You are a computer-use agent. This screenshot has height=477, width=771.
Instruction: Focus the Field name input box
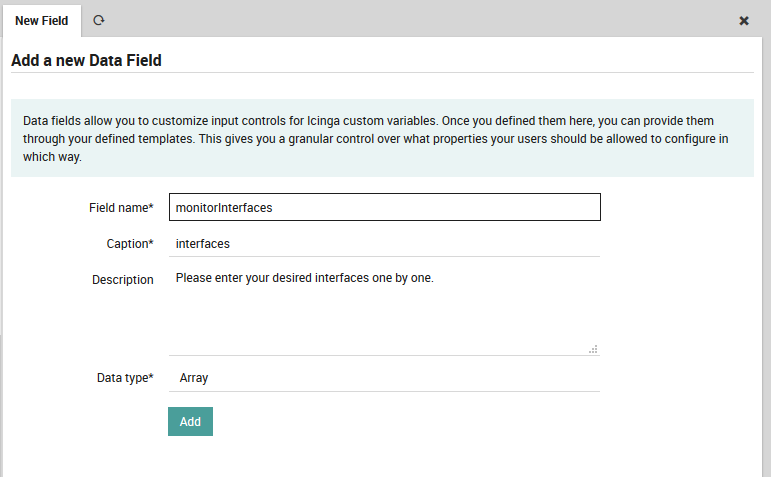[384, 207]
